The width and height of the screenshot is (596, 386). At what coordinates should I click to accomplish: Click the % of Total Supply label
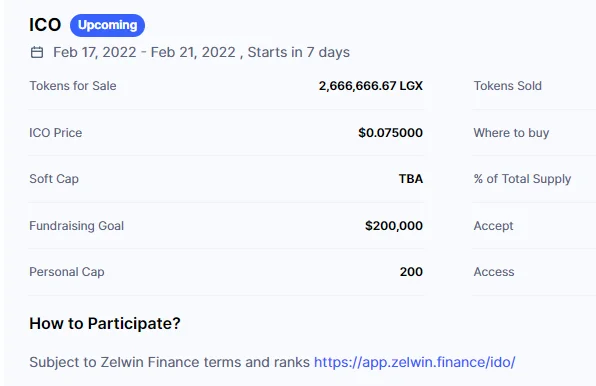(522, 179)
